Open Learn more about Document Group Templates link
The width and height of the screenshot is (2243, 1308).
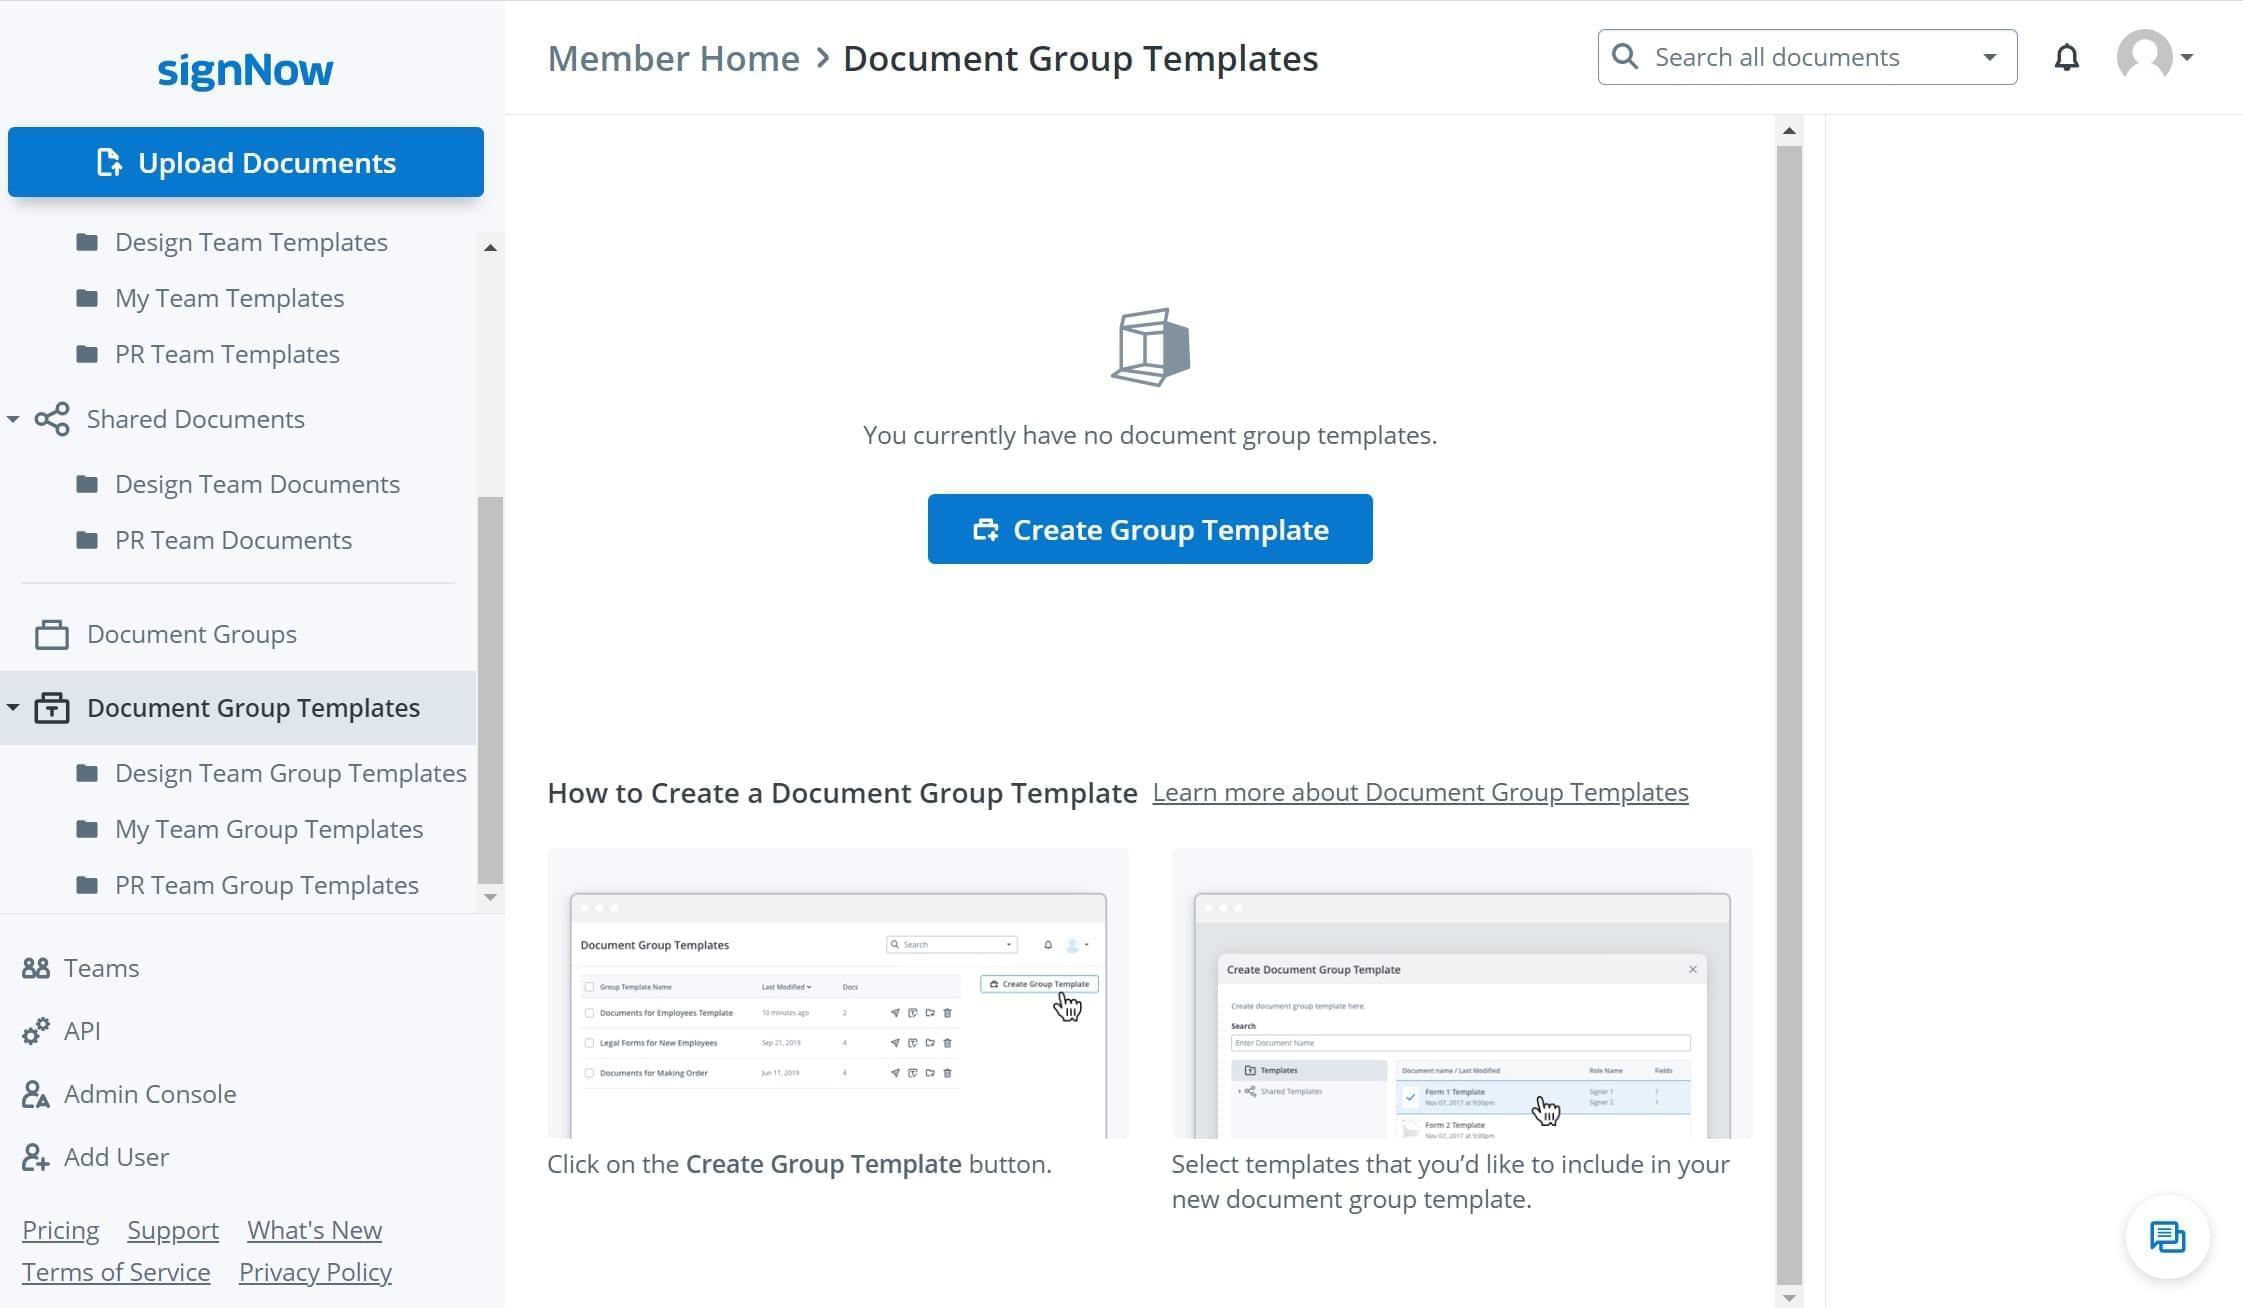point(1418,791)
